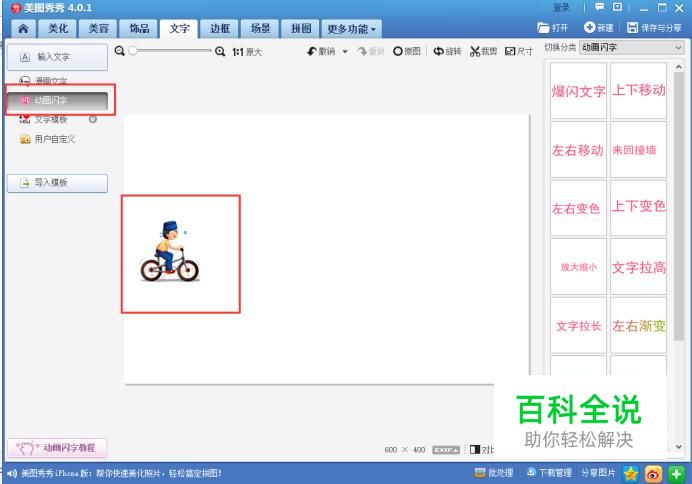
Task: Click the 旋转 rotate tool
Action: click(x=447, y=52)
